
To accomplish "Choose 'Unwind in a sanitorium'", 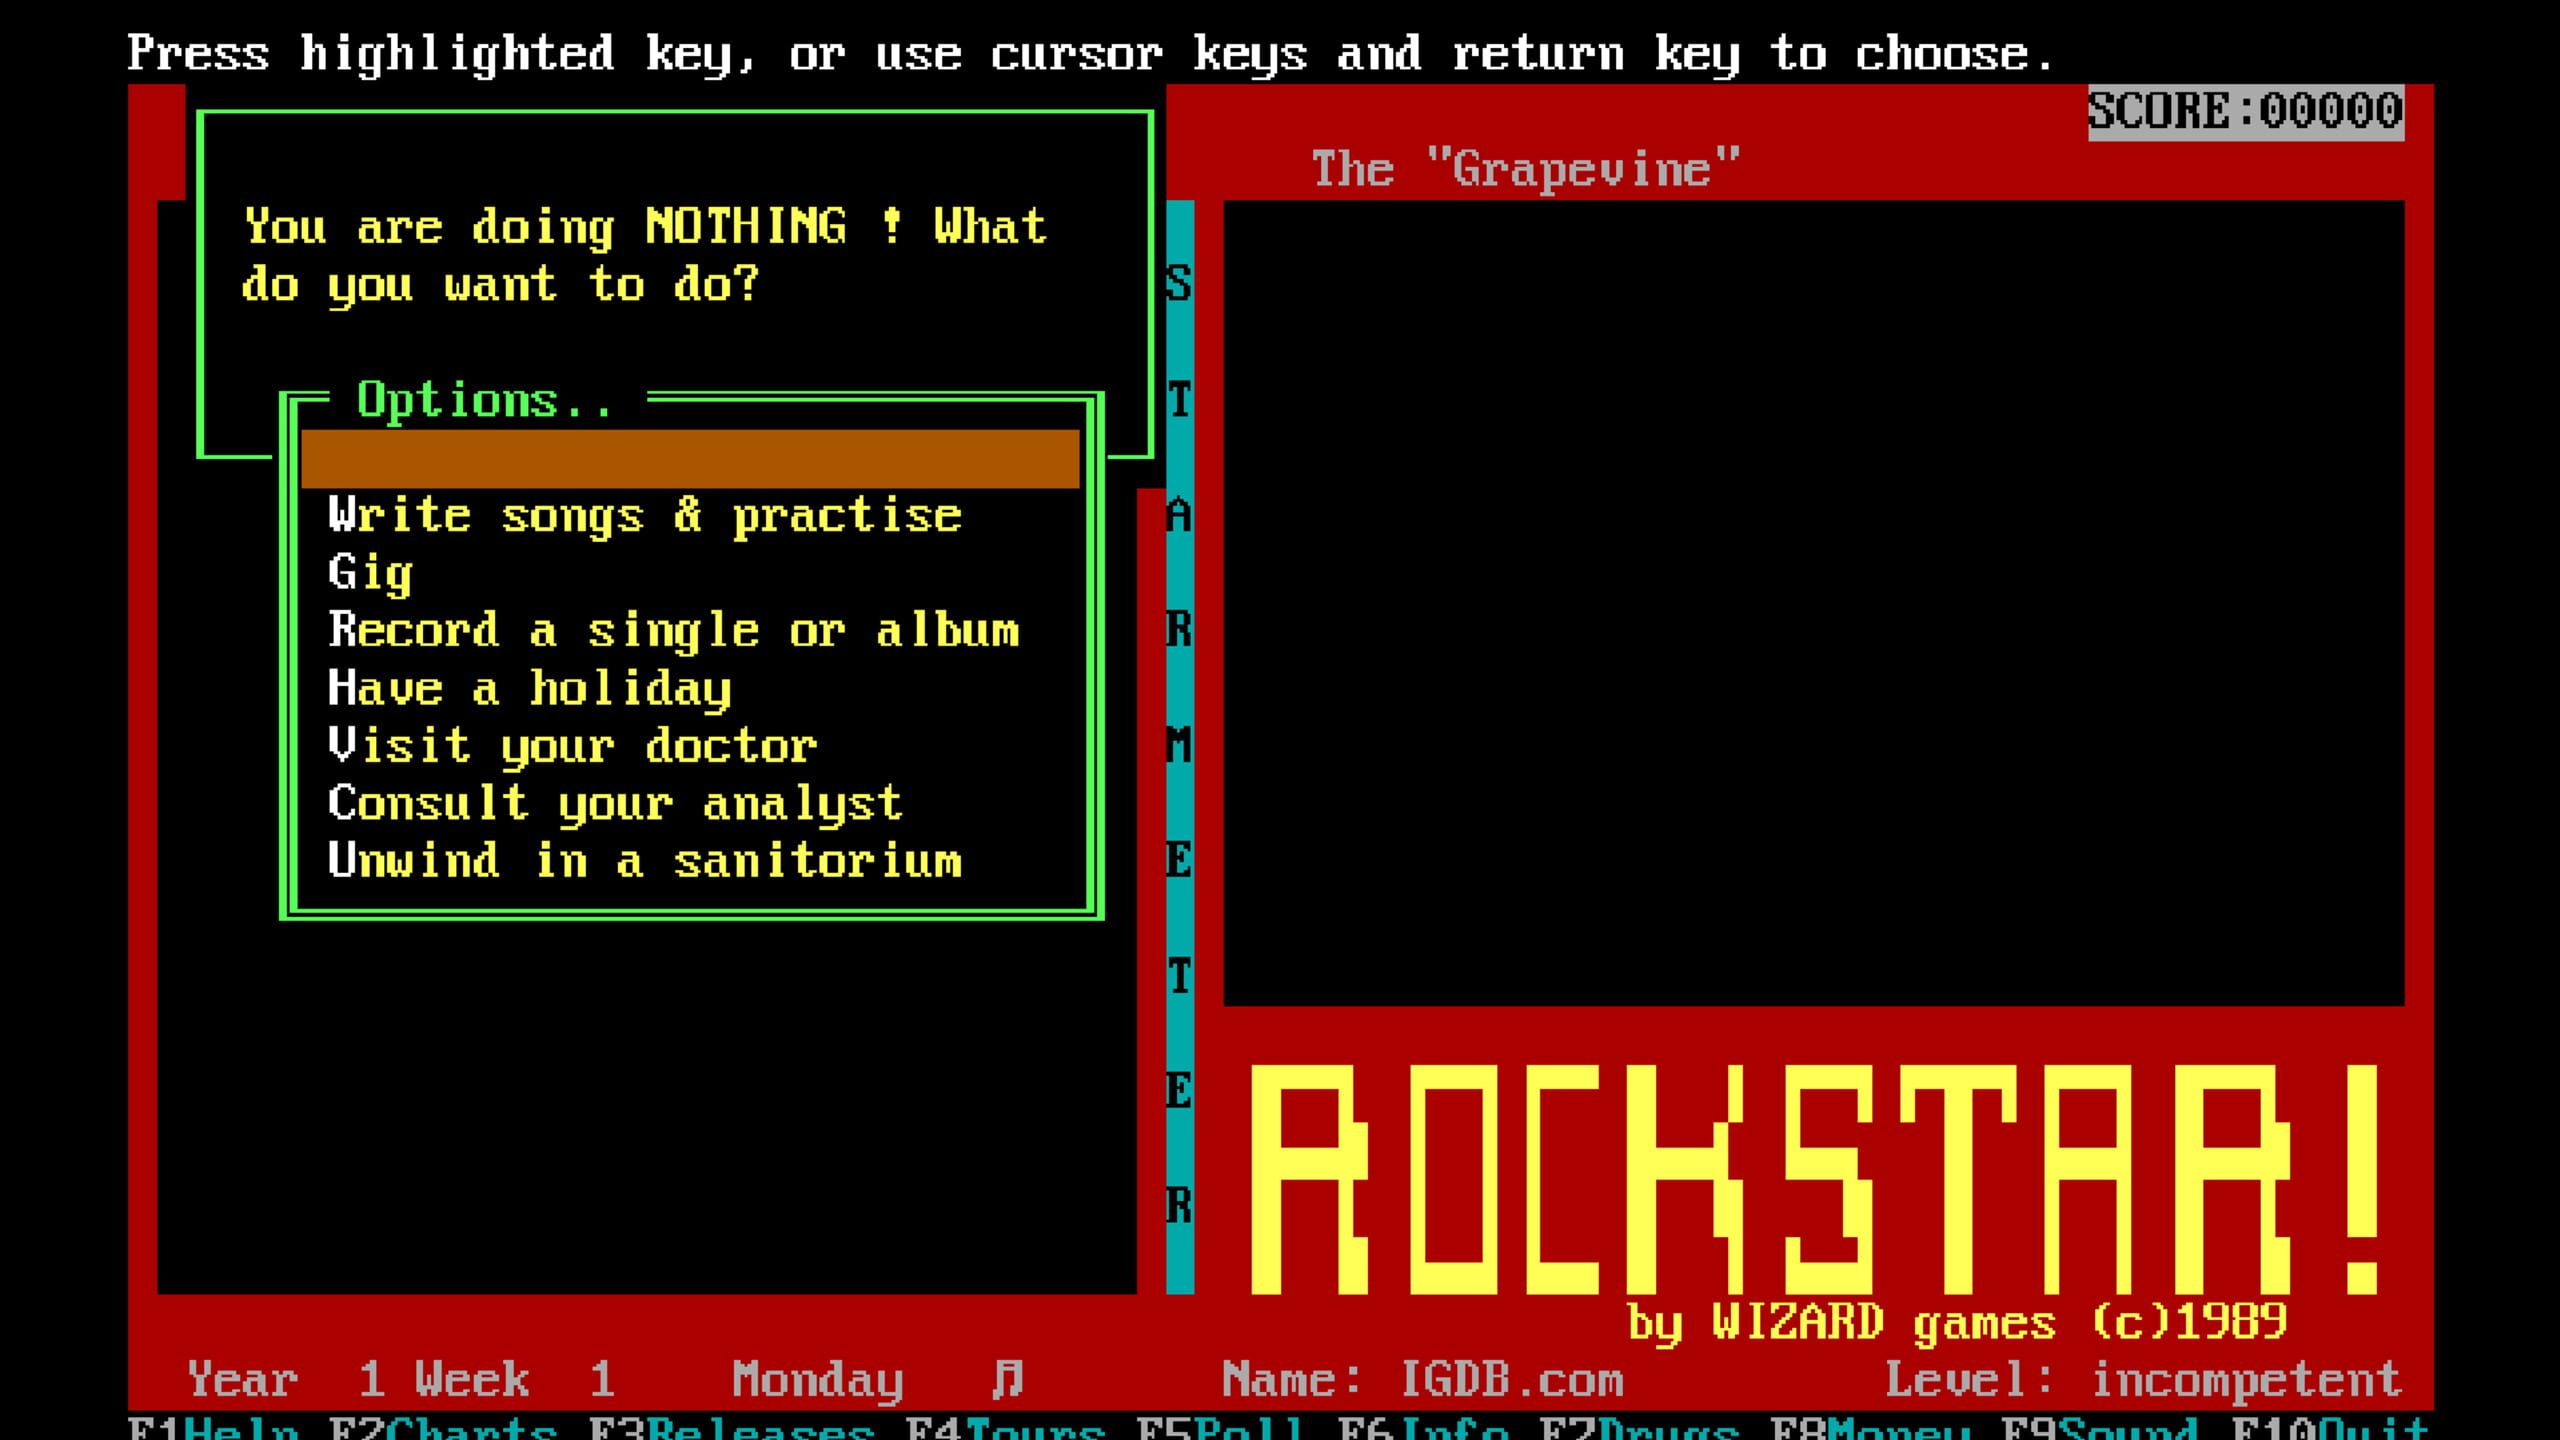I will coord(645,861).
